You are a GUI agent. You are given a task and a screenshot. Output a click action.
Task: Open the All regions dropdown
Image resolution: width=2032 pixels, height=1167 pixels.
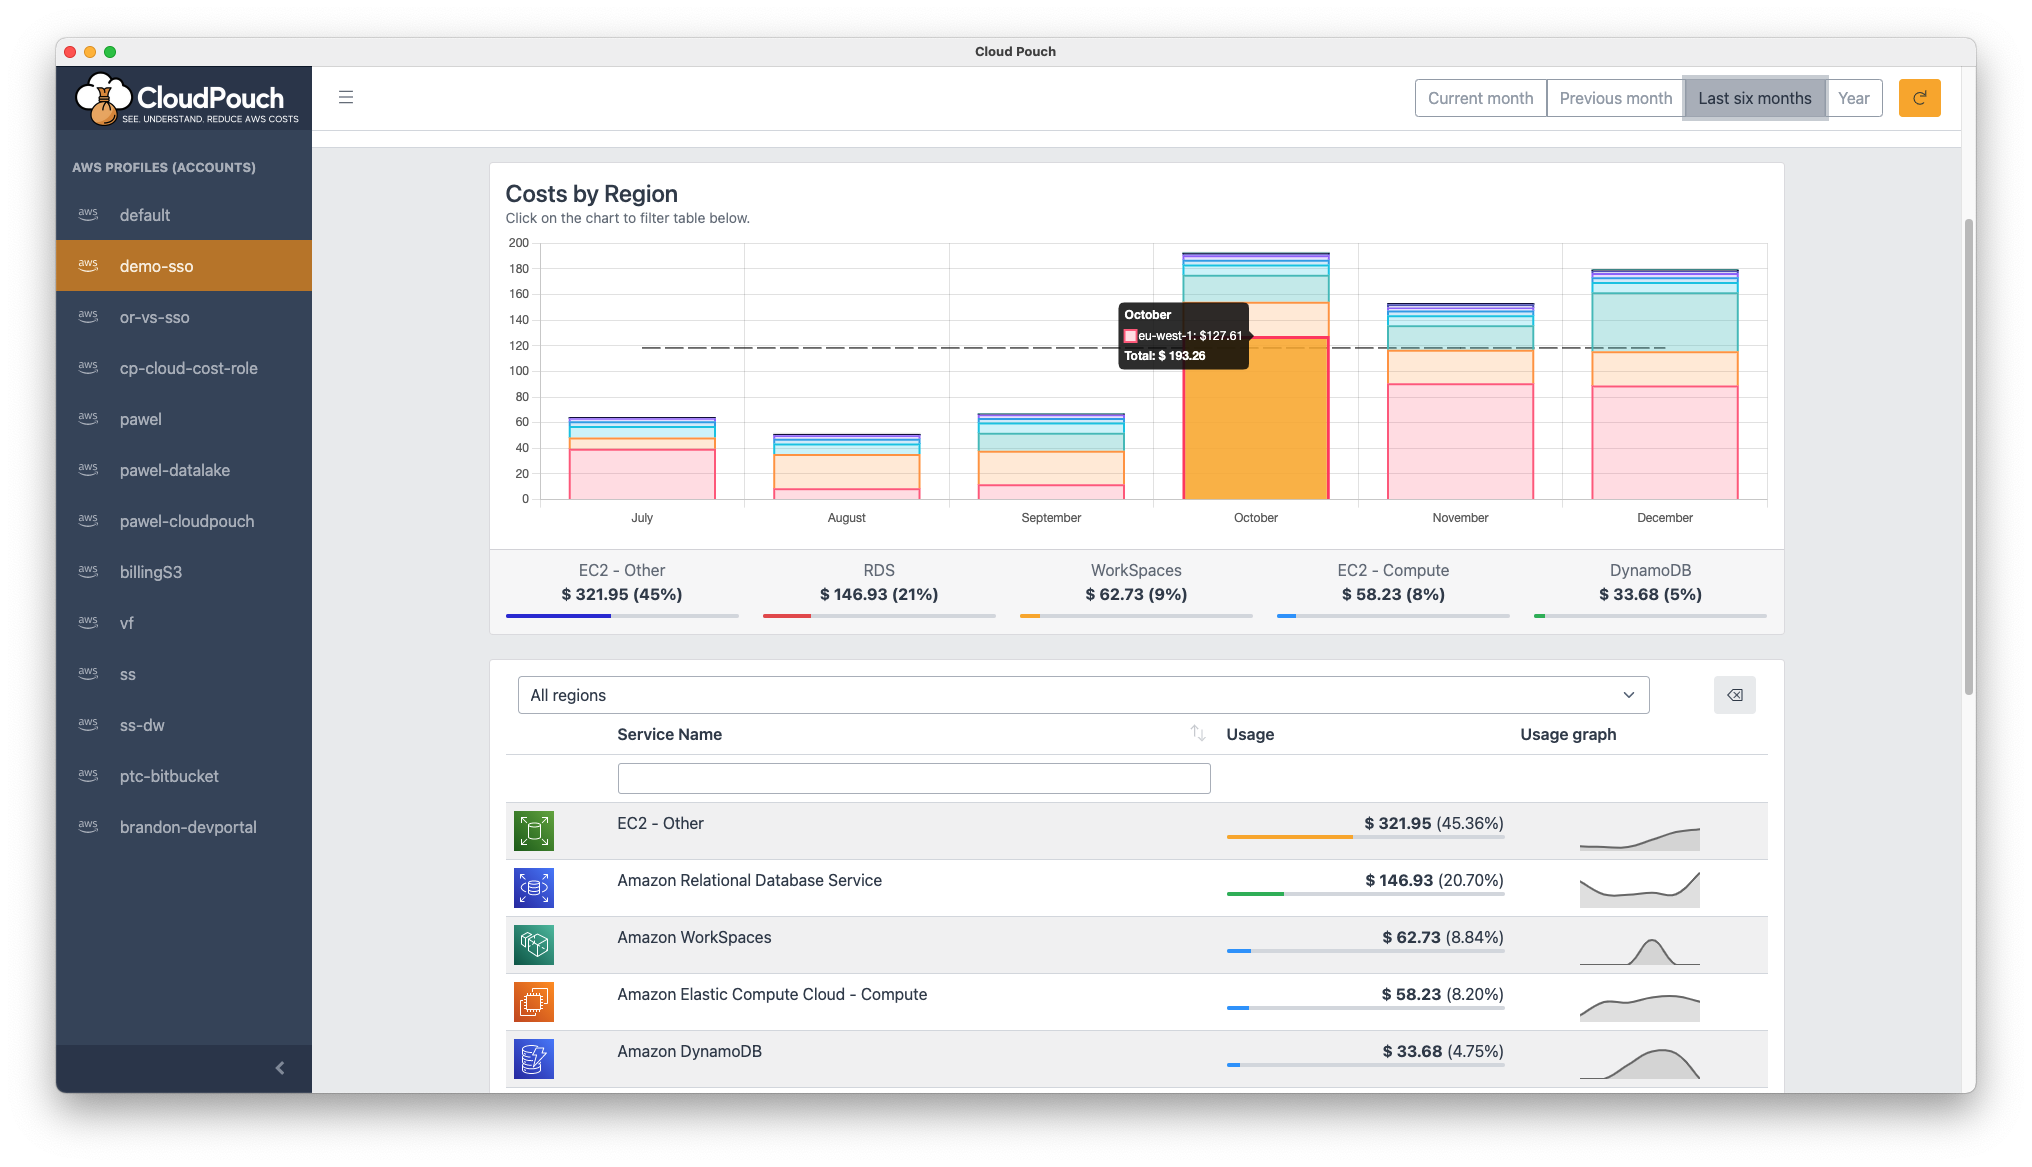pos(1083,695)
